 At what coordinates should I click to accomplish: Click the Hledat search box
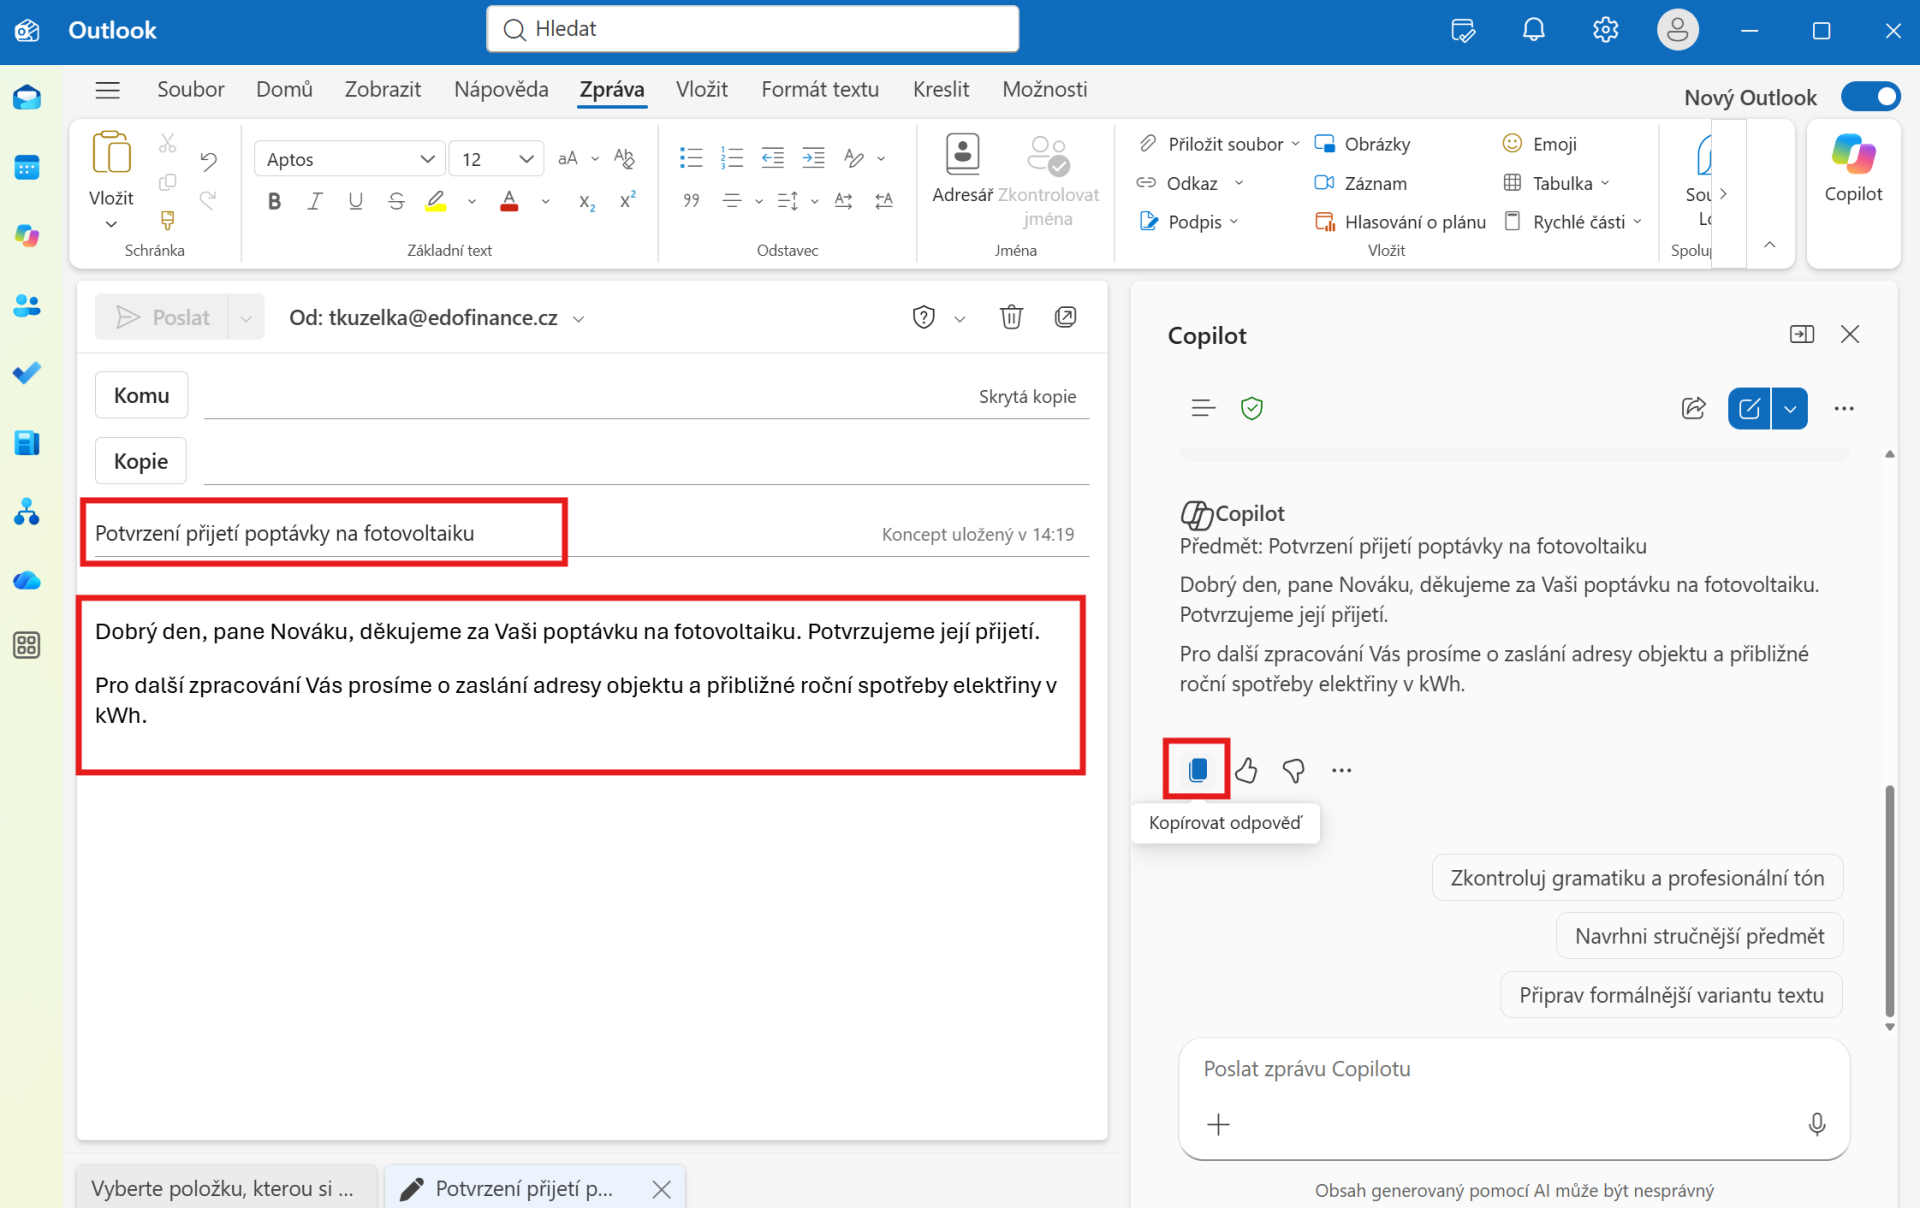753,29
